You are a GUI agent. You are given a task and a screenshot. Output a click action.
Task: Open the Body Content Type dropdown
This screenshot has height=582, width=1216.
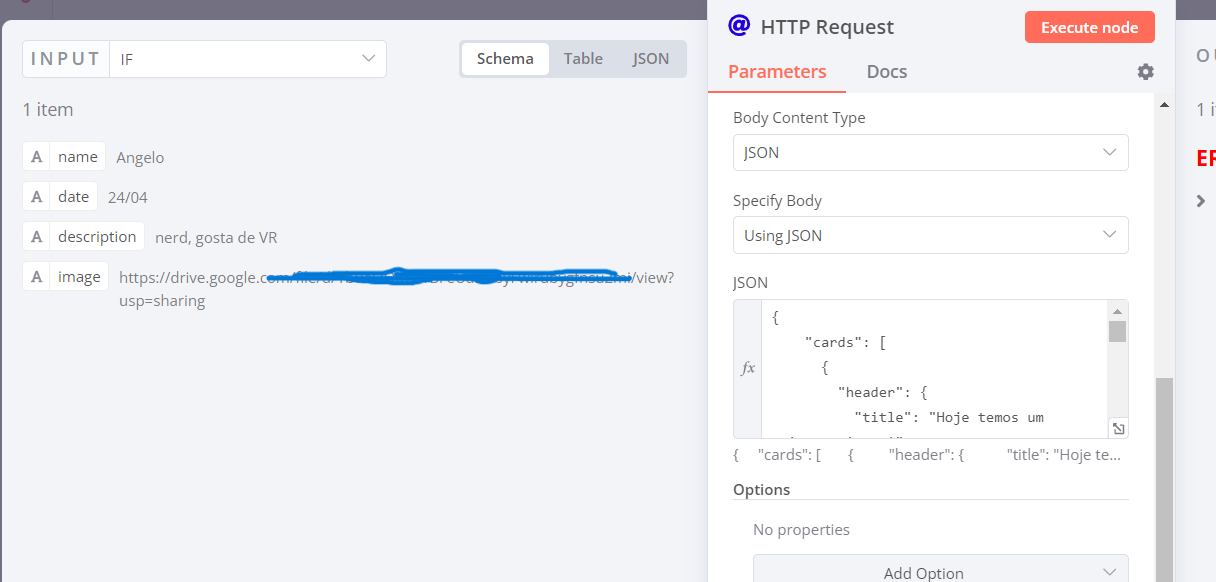tap(930, 153)
